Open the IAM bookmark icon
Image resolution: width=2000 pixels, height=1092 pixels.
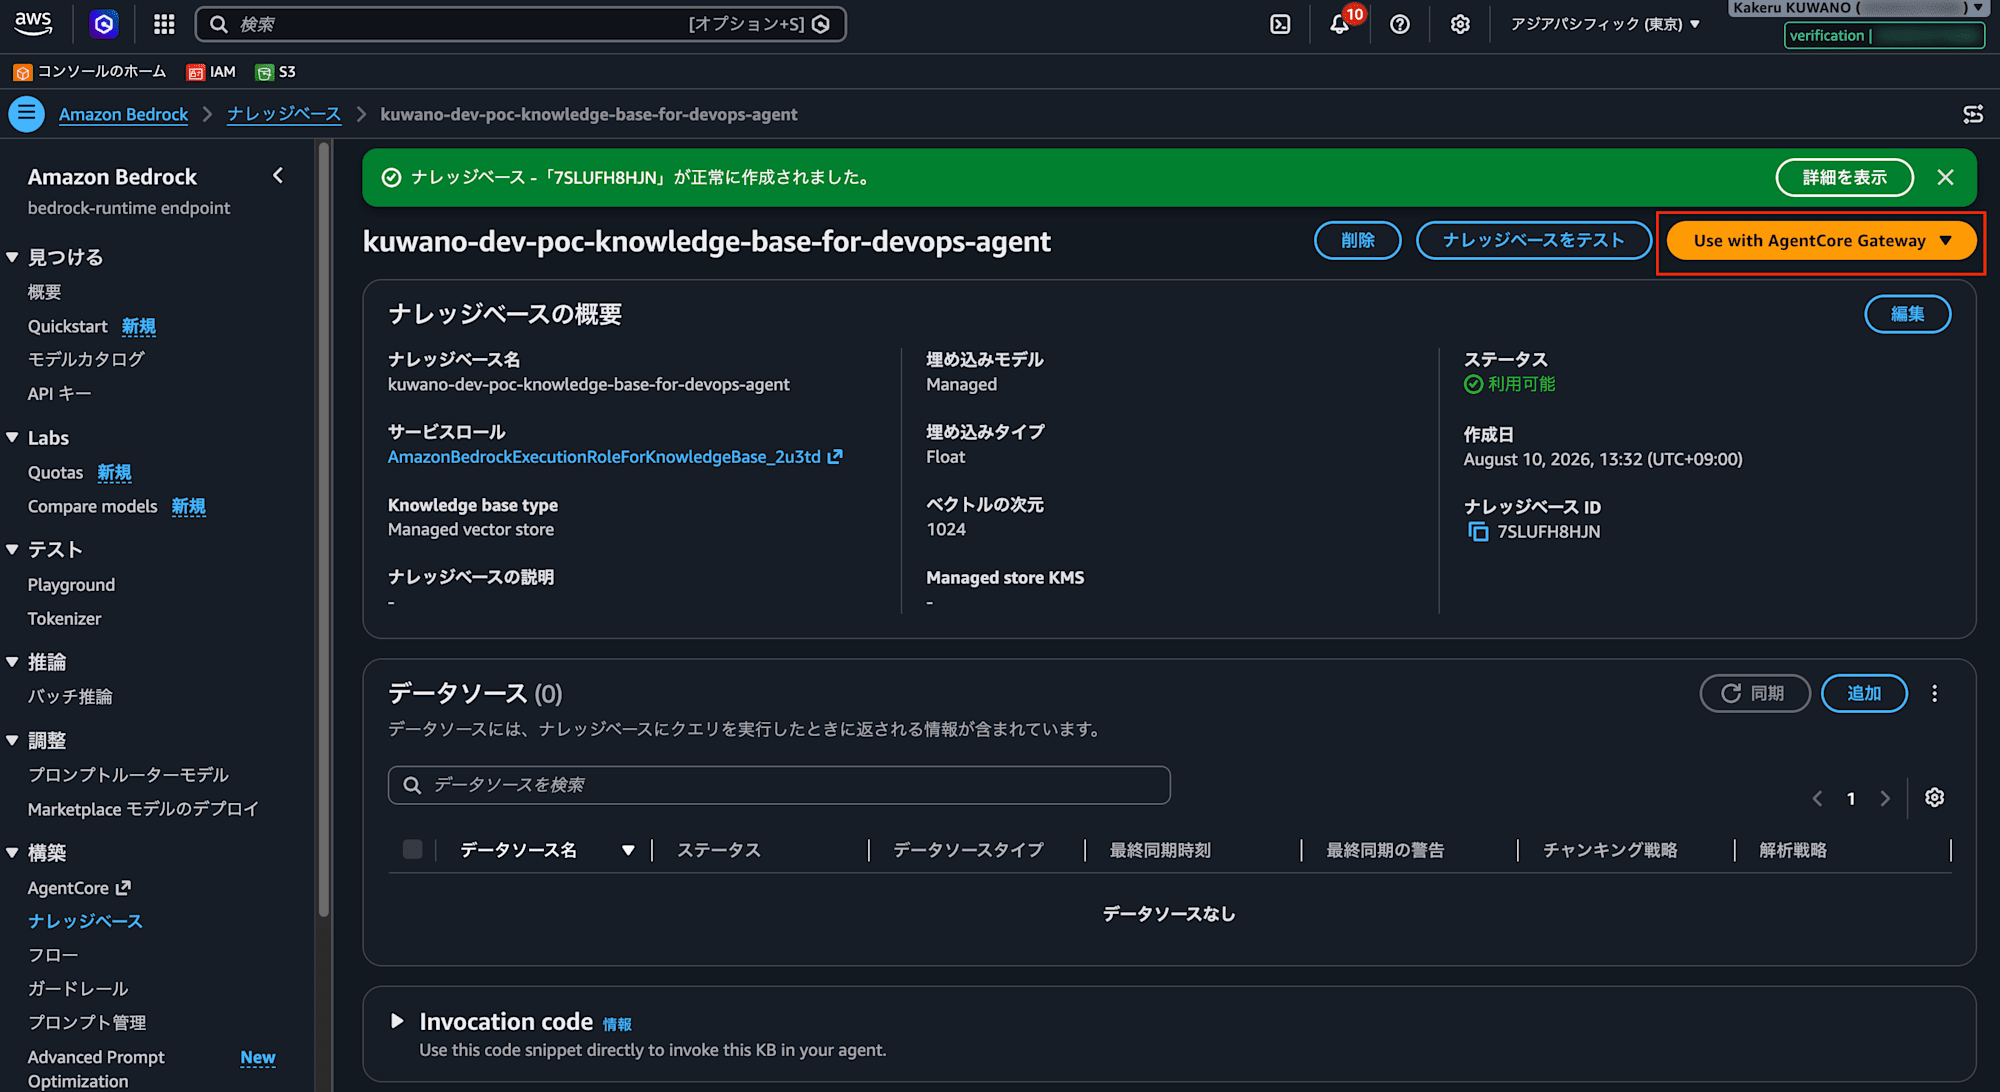click(x=196, y=72)
